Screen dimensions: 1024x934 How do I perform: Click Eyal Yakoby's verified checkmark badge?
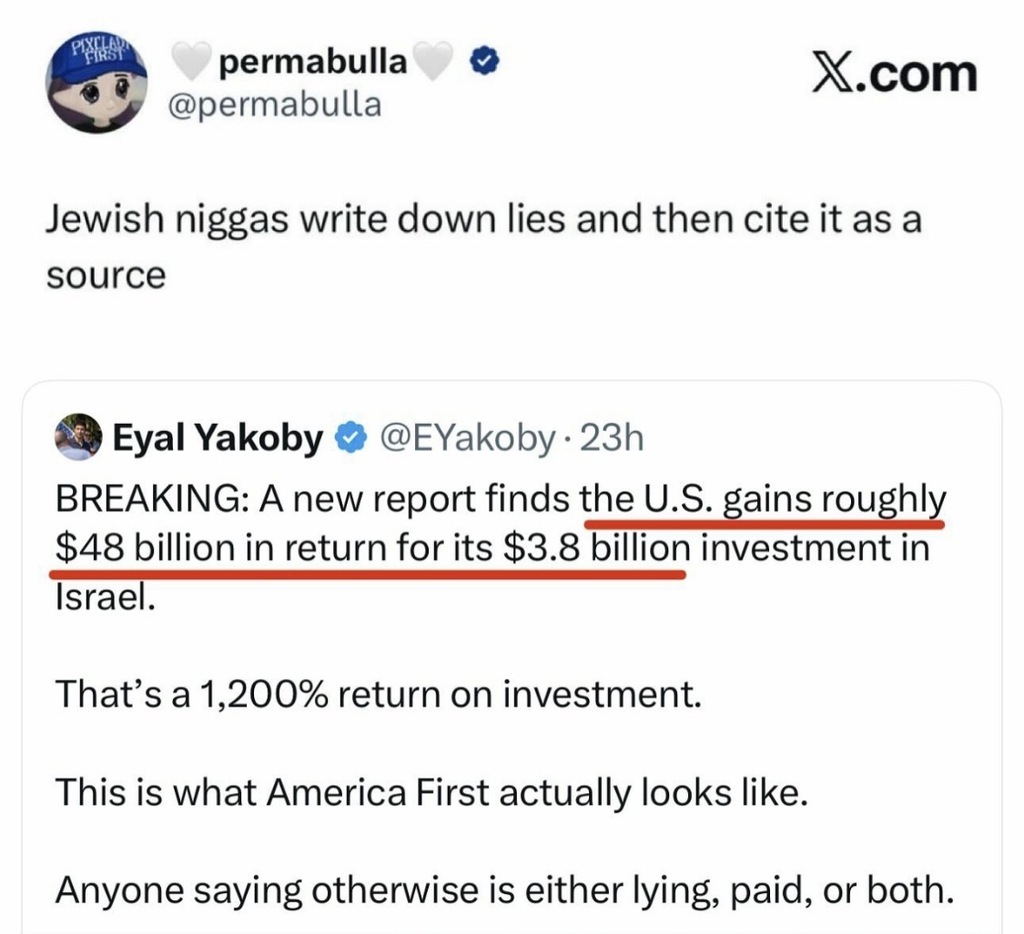tap(349, 438)
